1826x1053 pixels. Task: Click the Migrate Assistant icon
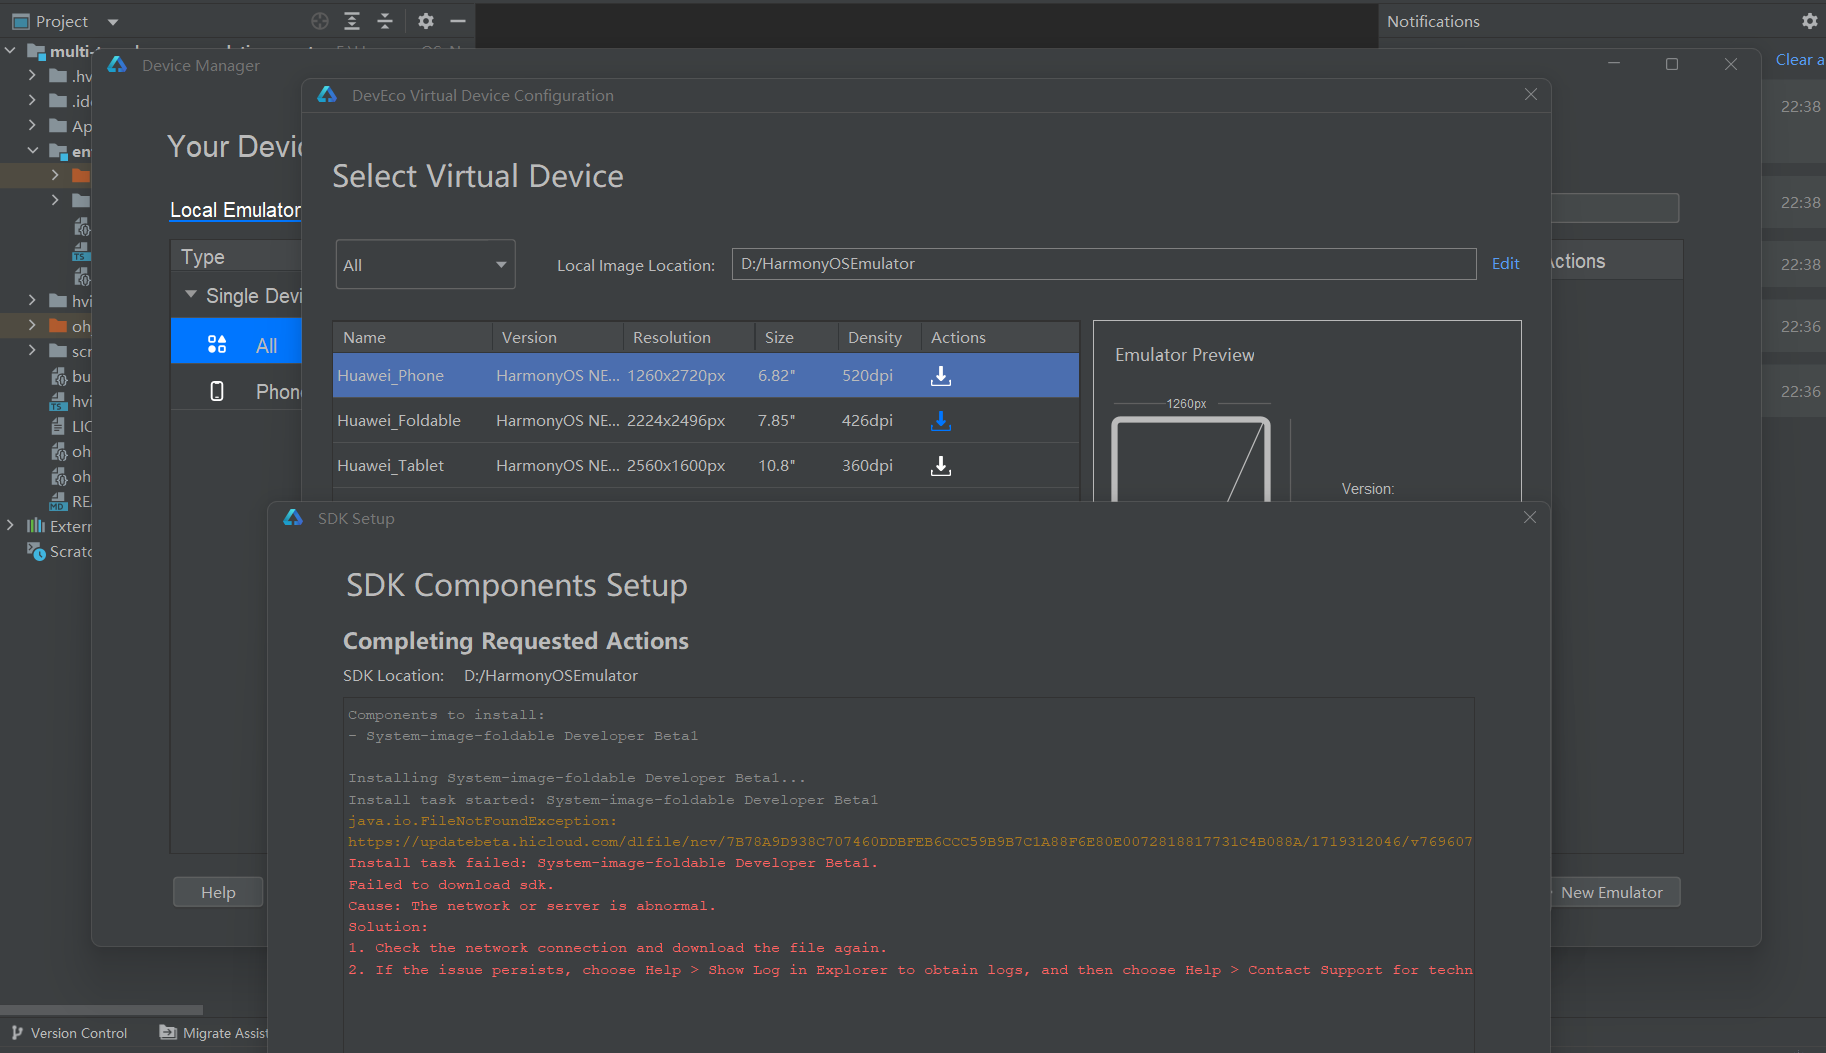click(168, 1033)
